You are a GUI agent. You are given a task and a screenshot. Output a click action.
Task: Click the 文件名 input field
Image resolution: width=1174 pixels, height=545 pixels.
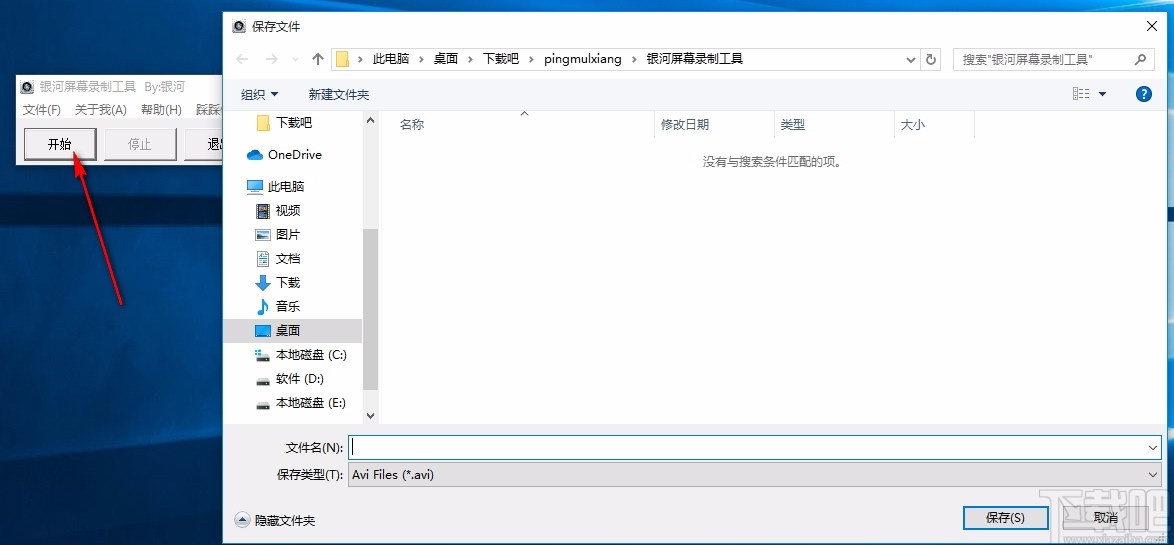point(749,447)
